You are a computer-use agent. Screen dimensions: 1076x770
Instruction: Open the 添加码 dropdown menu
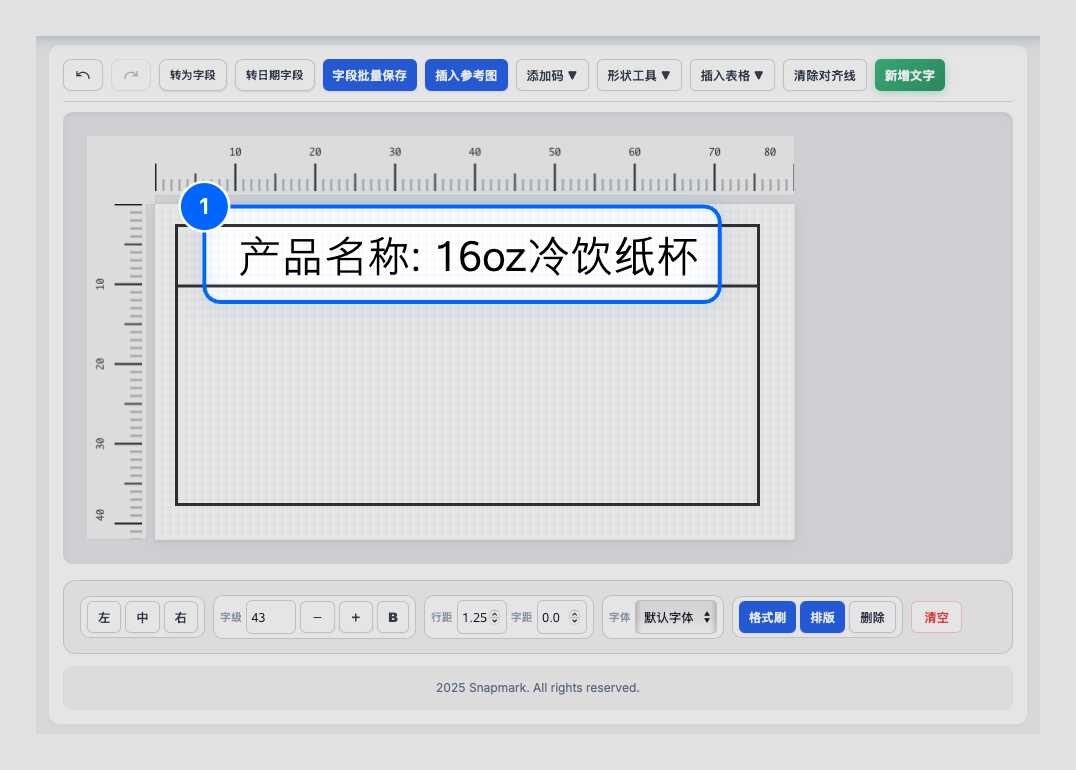[x=552, y=75]
